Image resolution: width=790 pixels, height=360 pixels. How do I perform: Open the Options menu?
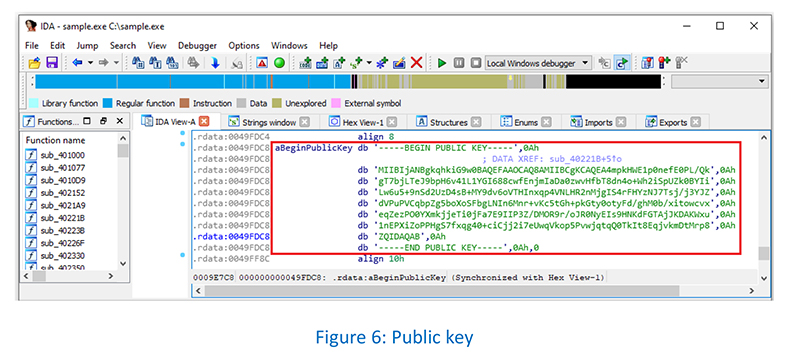tap(244, 45)
